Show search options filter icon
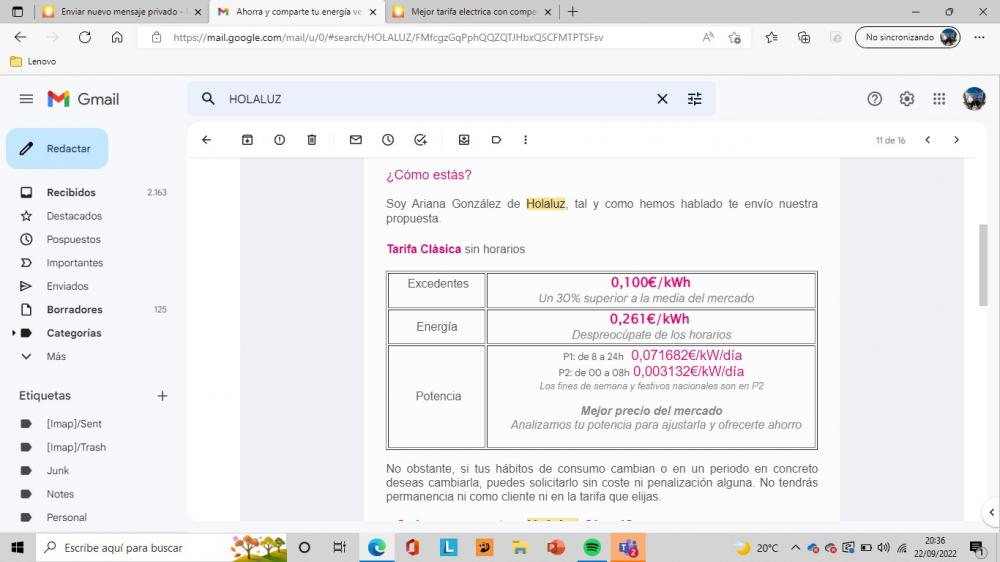Screen dimensions: 1000x562 695,99
